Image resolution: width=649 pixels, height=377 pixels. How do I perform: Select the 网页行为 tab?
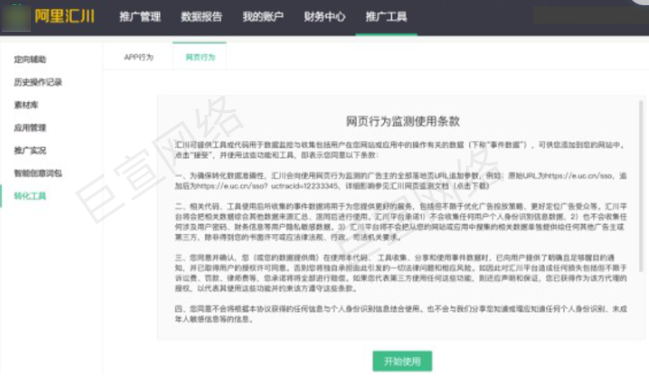point(200,57)
